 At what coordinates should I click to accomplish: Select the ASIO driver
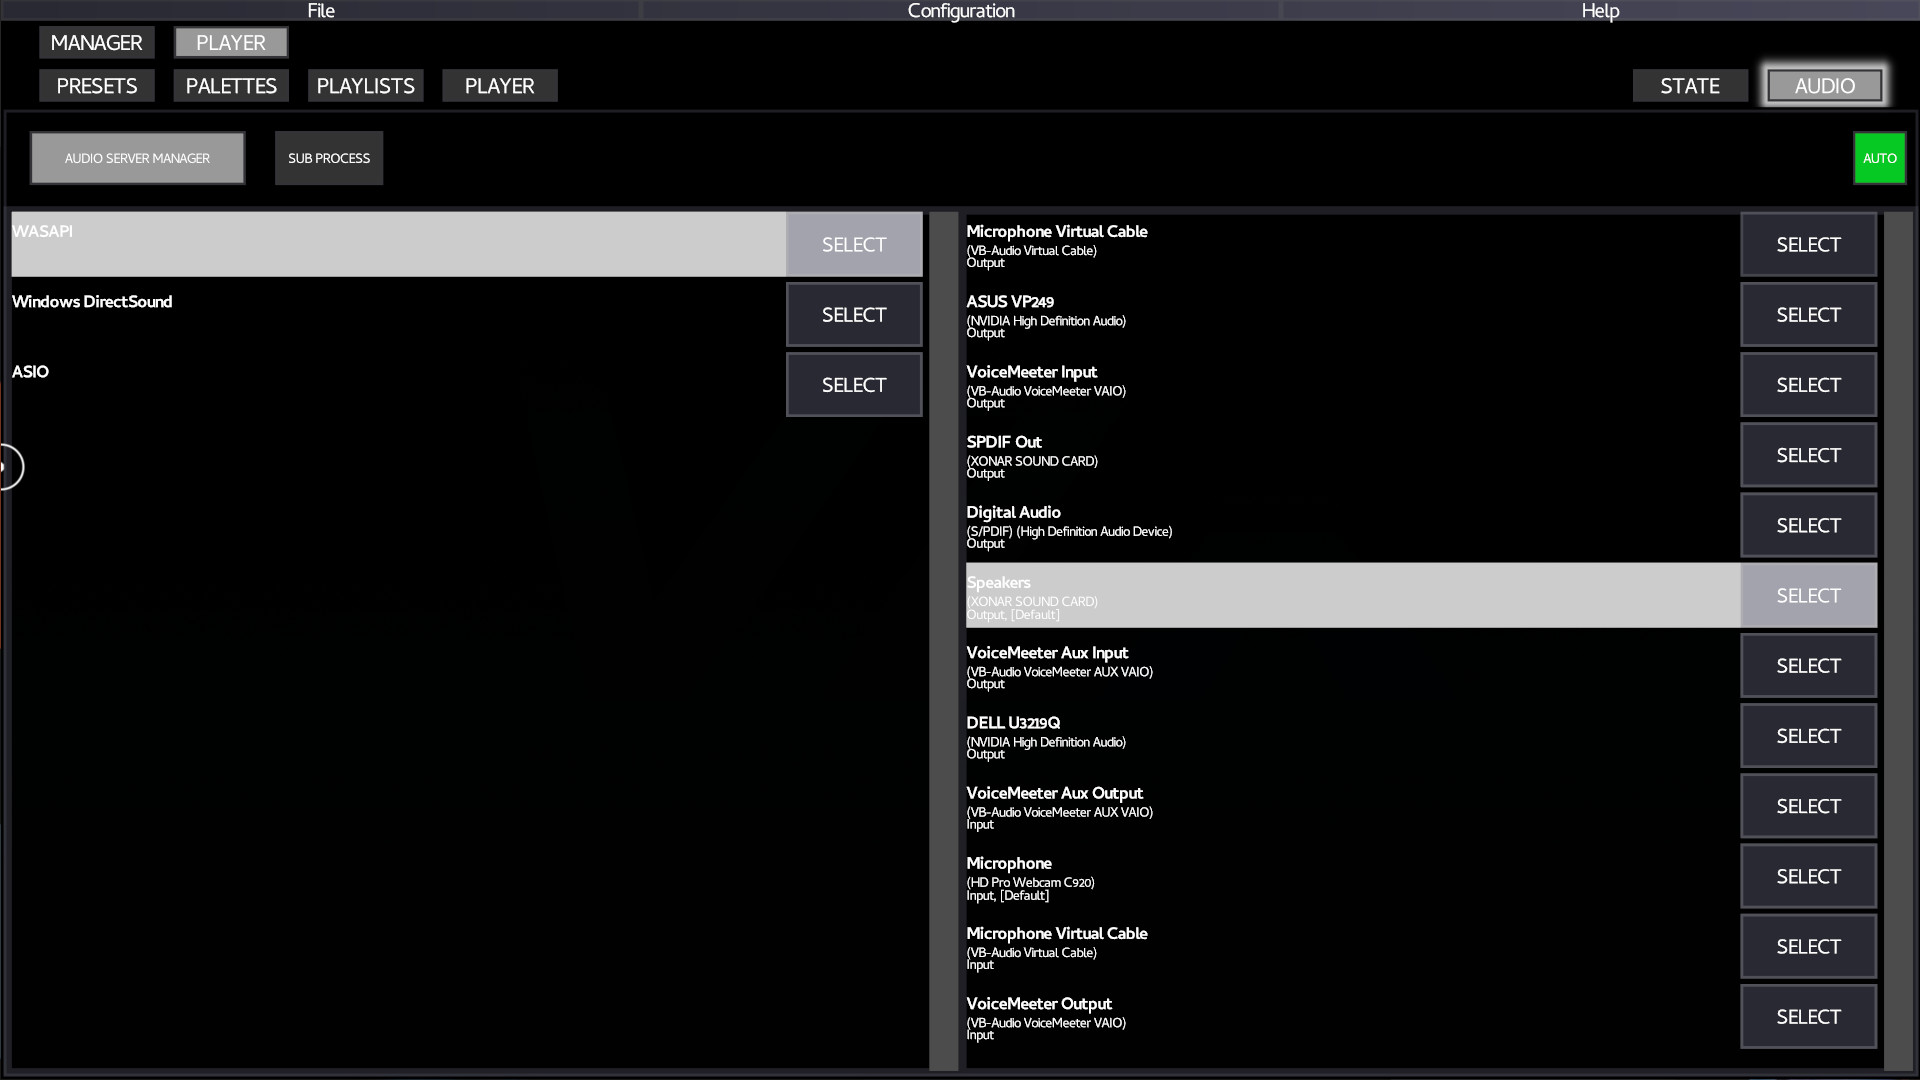pos(853,384)
